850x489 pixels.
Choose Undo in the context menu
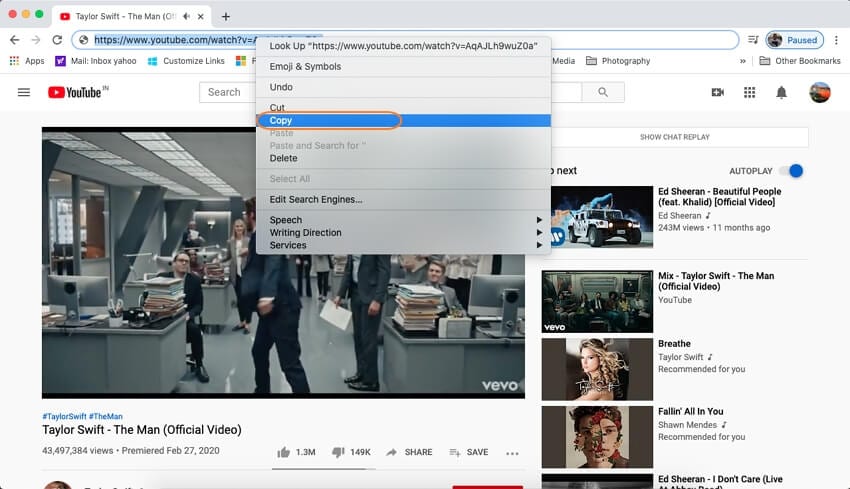point(403,87)
